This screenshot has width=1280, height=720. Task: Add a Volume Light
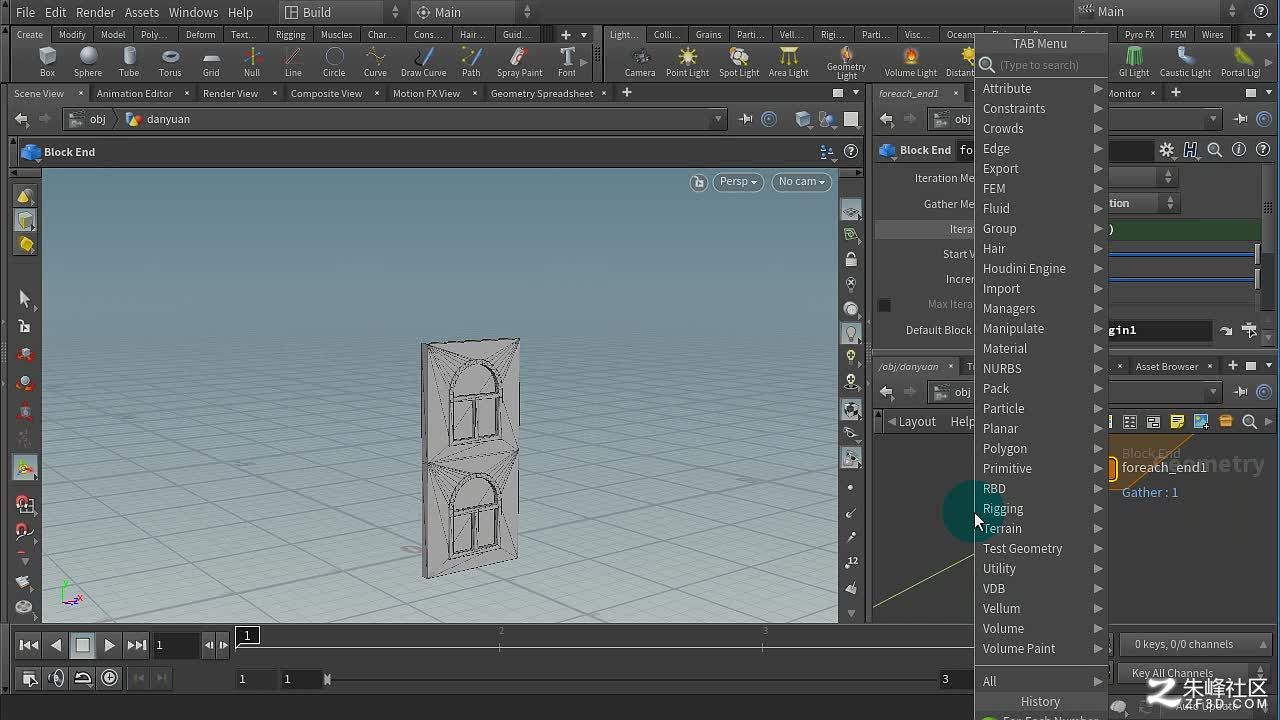[x=911, y=62]
